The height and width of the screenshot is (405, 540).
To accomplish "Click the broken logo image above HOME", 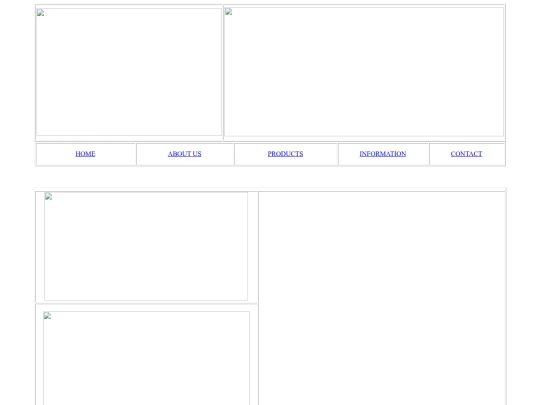I will coord(129,72).
